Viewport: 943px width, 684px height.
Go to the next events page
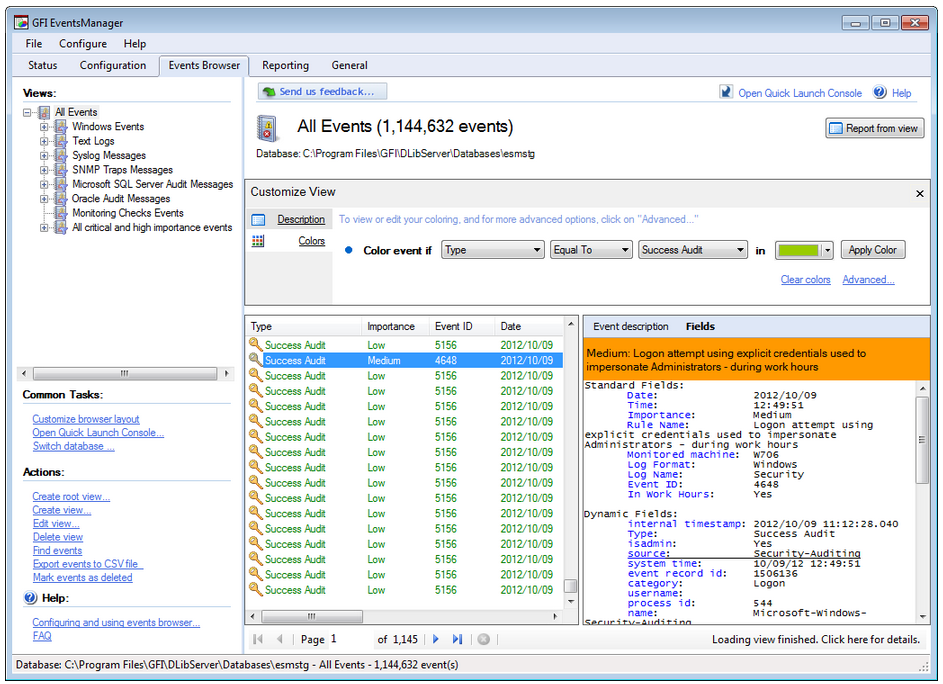(436, 639)
